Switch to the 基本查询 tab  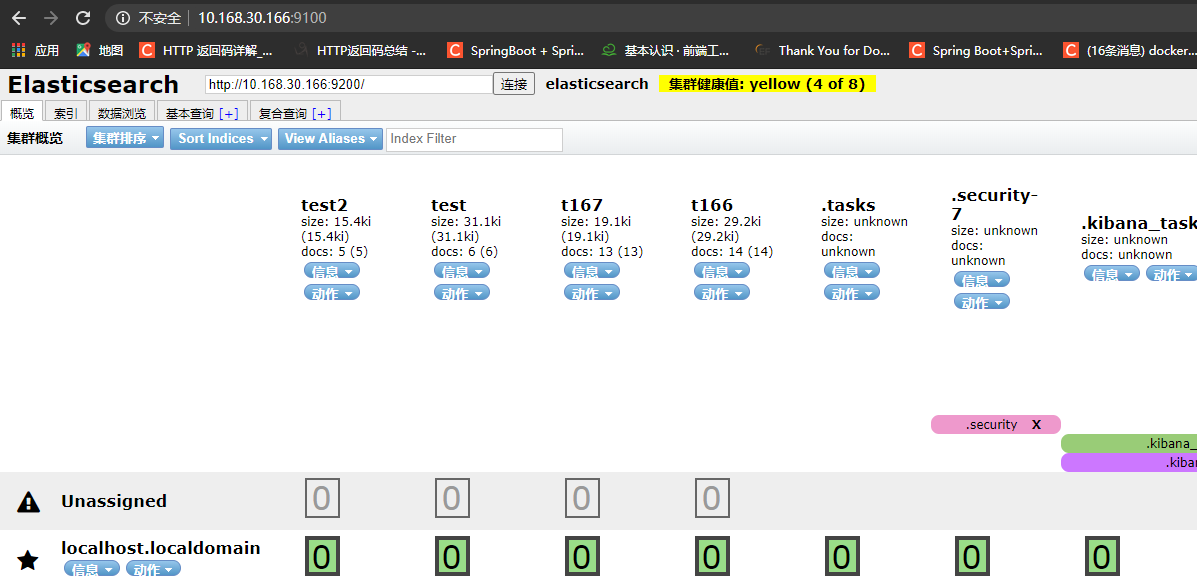190,113
